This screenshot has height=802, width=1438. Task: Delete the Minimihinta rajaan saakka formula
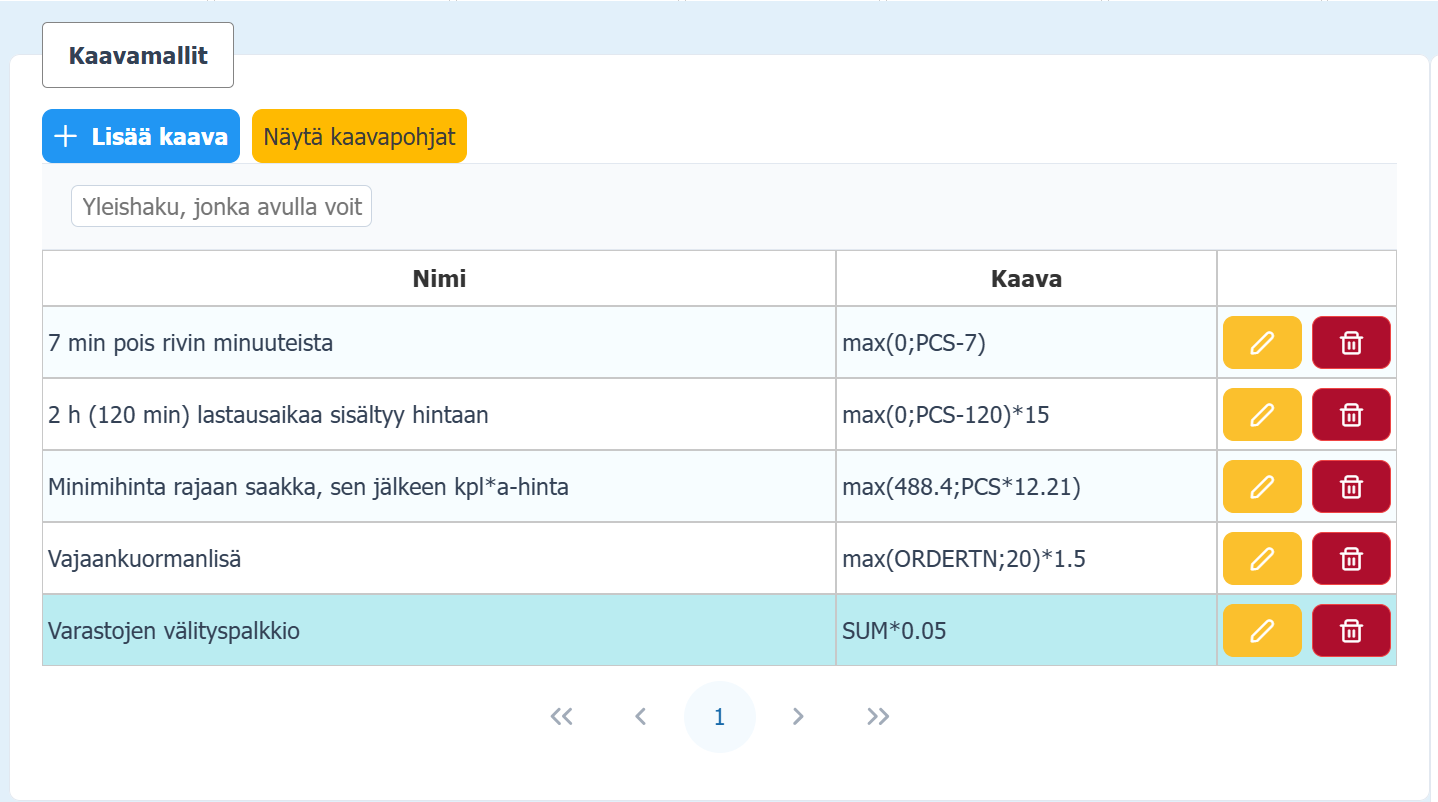pos(1351,487)
